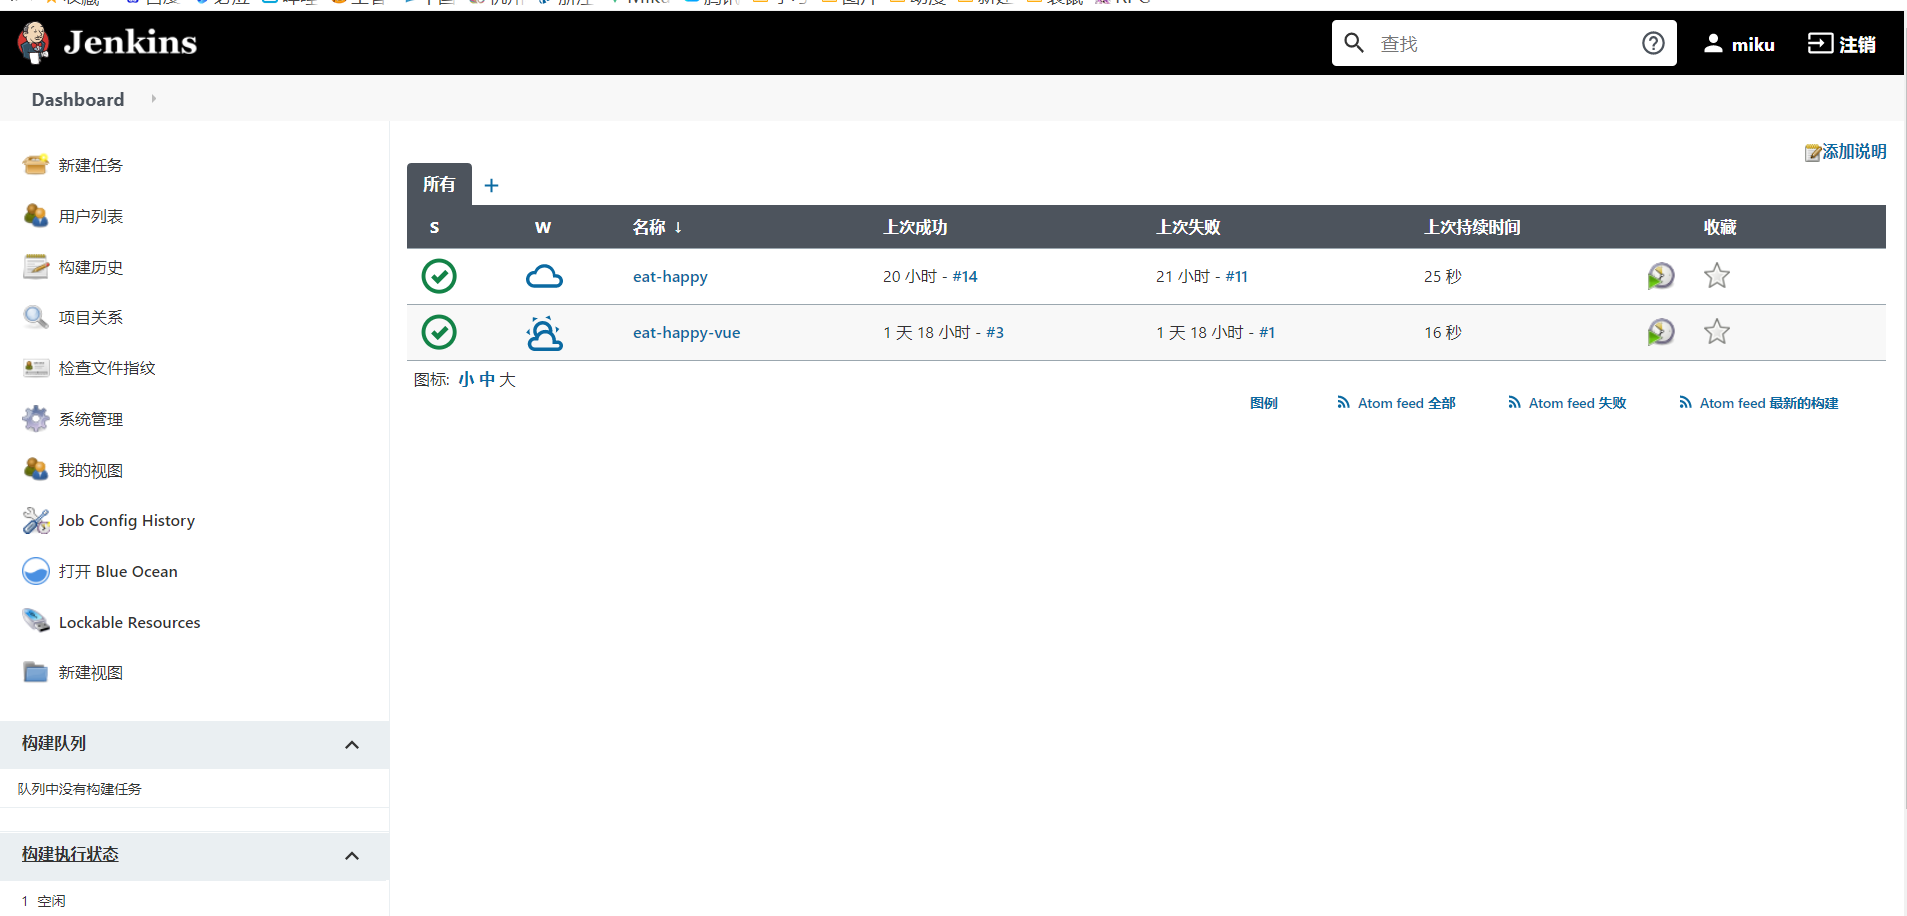
Task: Click RSS icon beside Atom feed 最新的构建
Action: (1685, 403)
